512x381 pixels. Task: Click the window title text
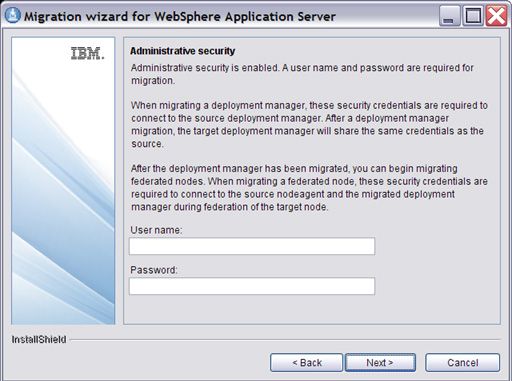click(x=180, y=16)
